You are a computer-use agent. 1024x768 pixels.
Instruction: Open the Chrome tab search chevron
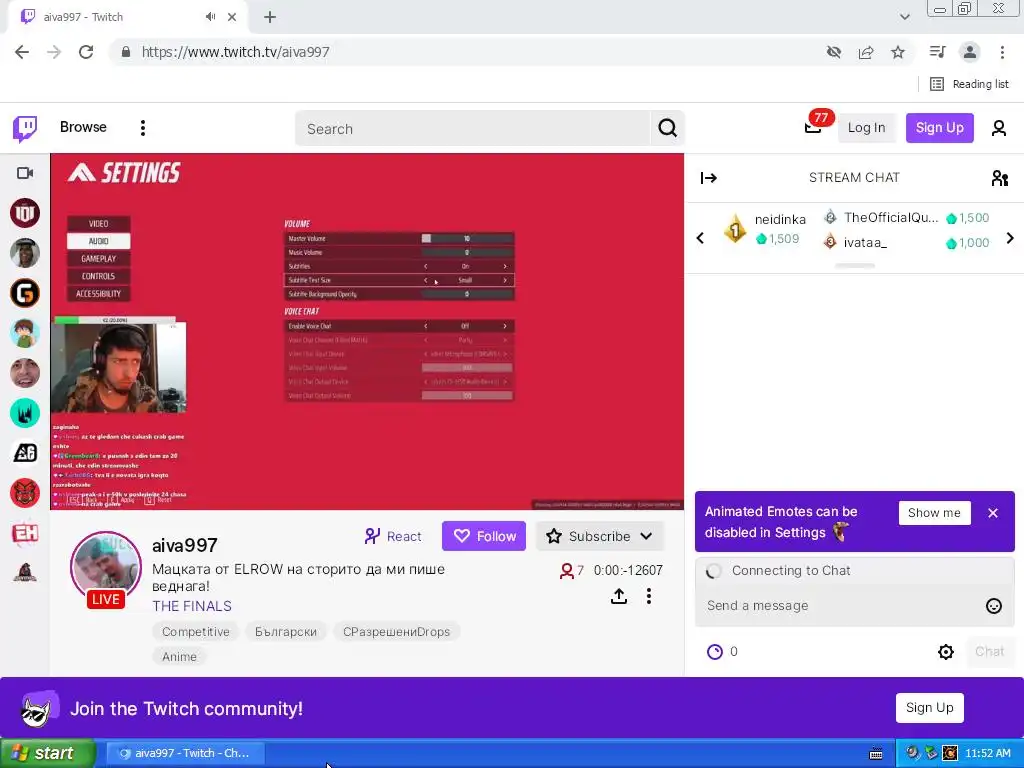[x=904, y=17]
